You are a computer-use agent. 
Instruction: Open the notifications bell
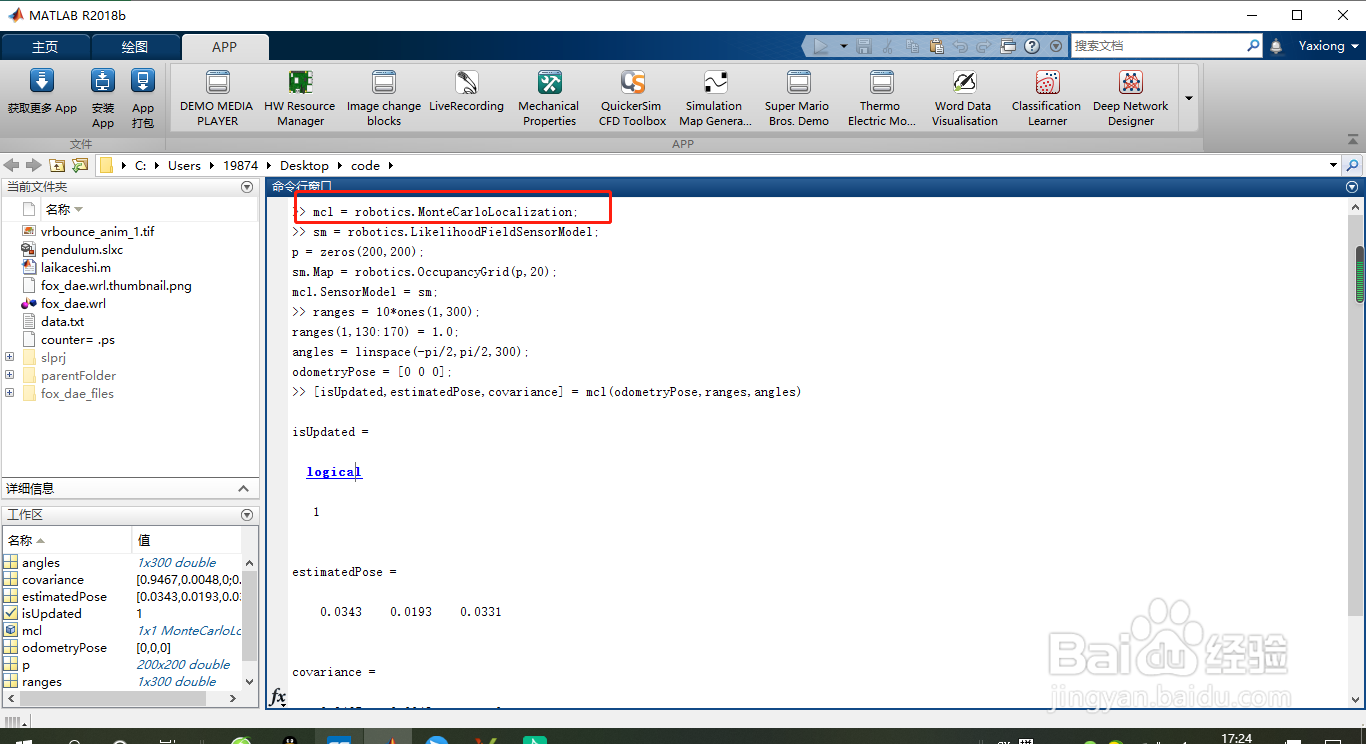click(1276, 46)
